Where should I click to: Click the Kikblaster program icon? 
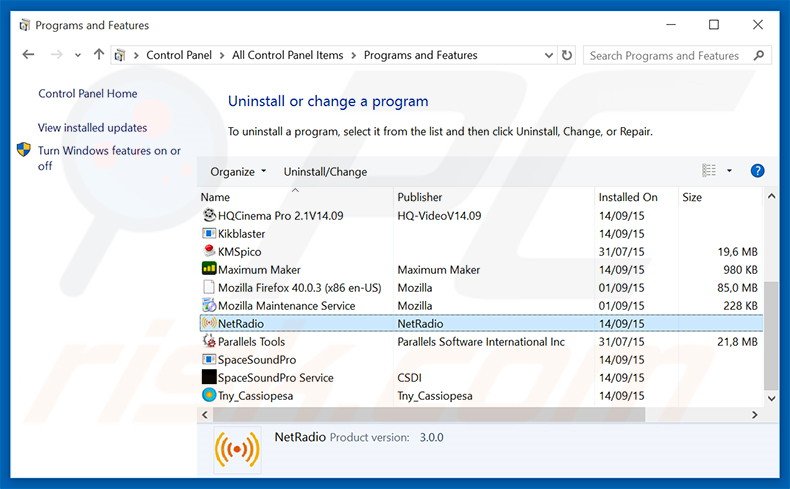coord(209,234)
